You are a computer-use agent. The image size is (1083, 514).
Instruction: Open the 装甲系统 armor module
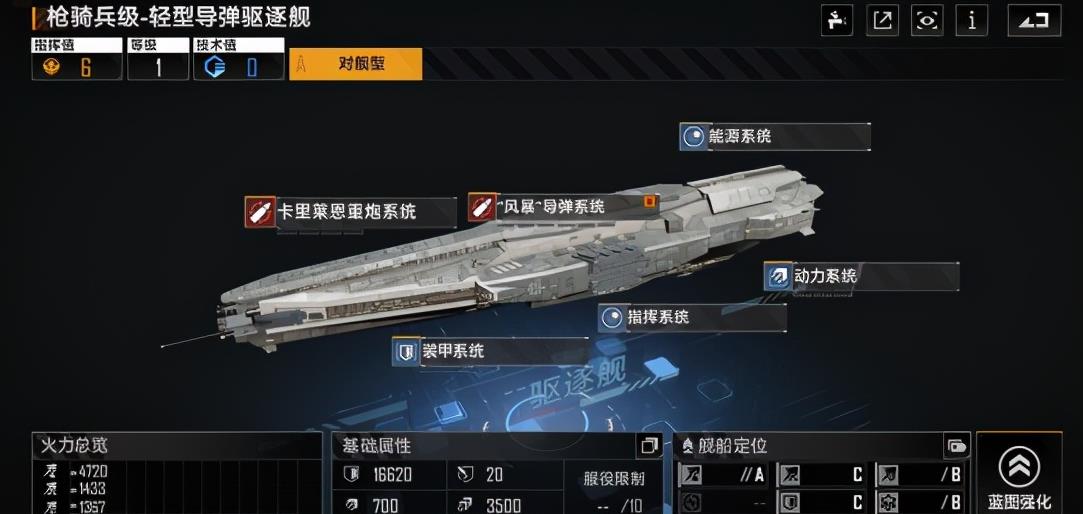pos(490,351)
